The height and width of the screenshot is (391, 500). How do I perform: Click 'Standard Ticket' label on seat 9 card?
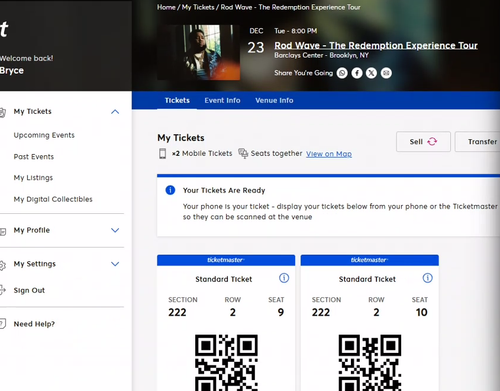[x=224, y=279]
